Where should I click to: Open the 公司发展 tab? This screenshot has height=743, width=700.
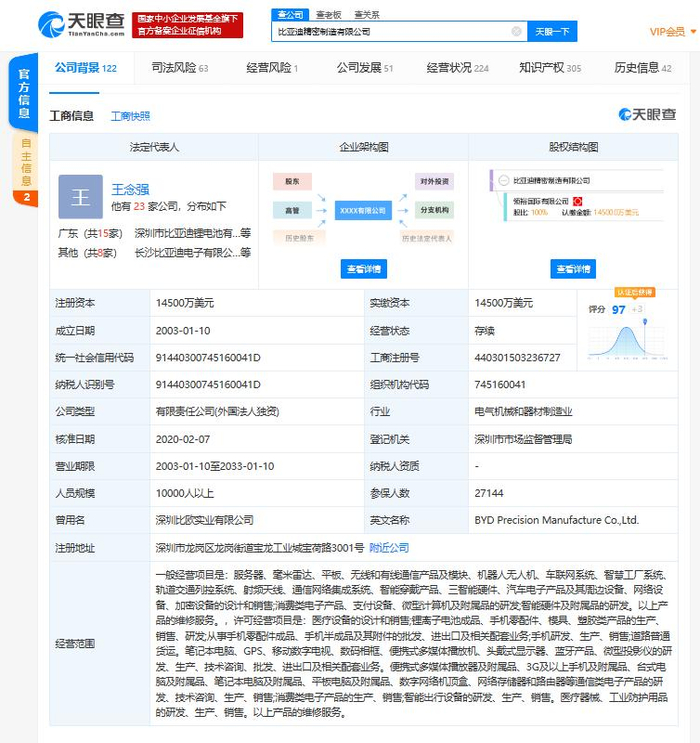point(365,68)
